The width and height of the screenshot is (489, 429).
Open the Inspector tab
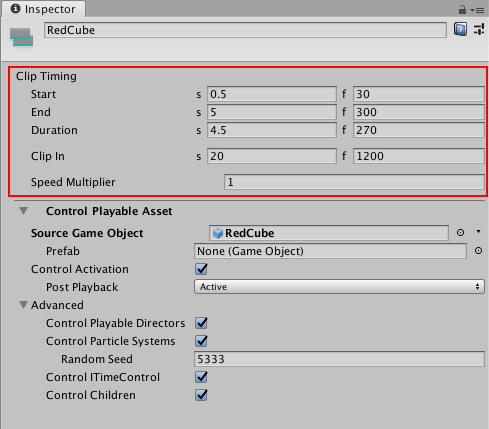(x=43, y=9)
